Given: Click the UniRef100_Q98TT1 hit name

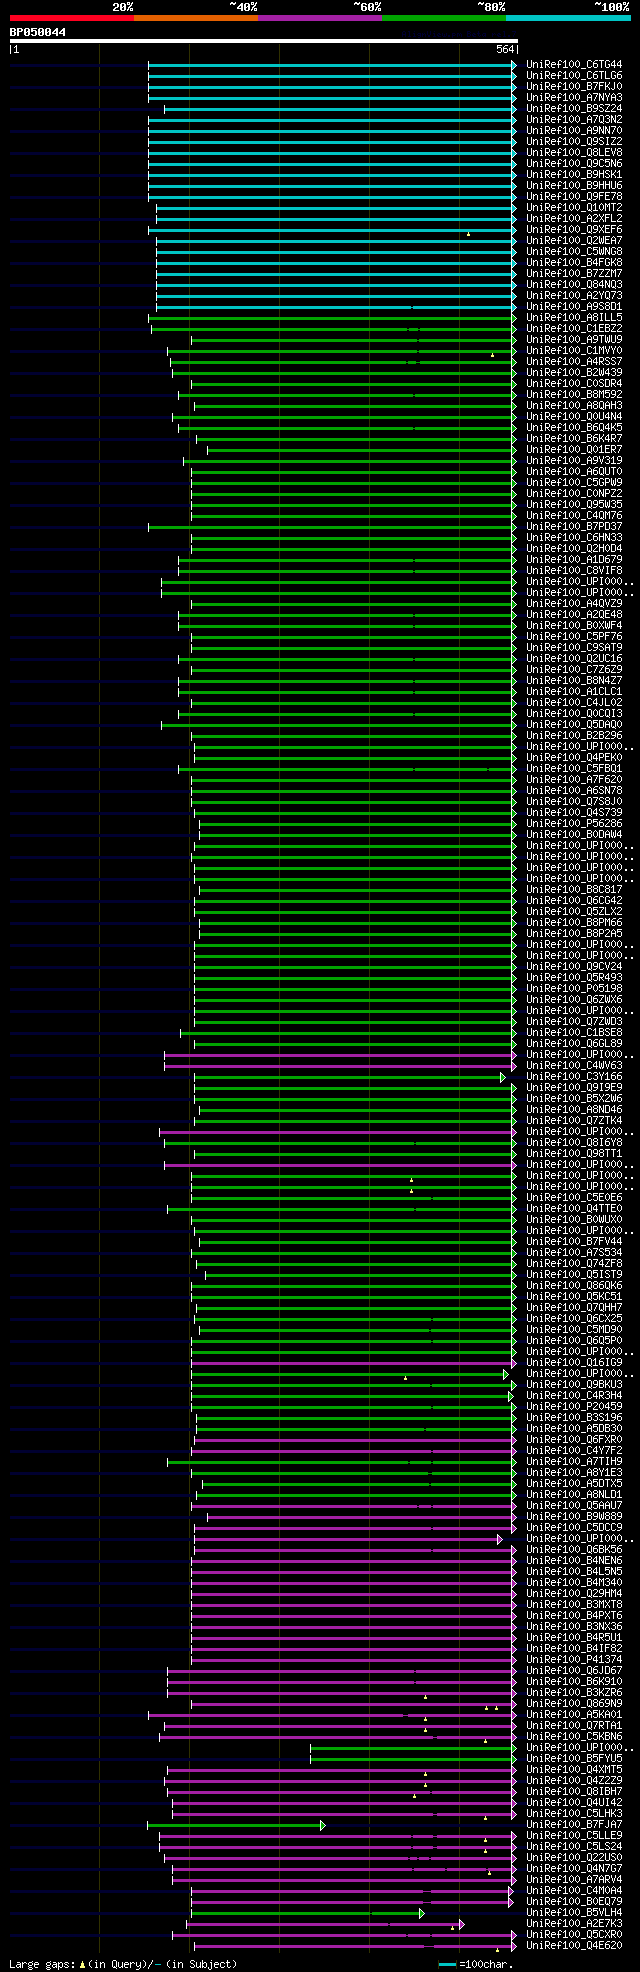Looking at the screenshot, I should 574,1154.
